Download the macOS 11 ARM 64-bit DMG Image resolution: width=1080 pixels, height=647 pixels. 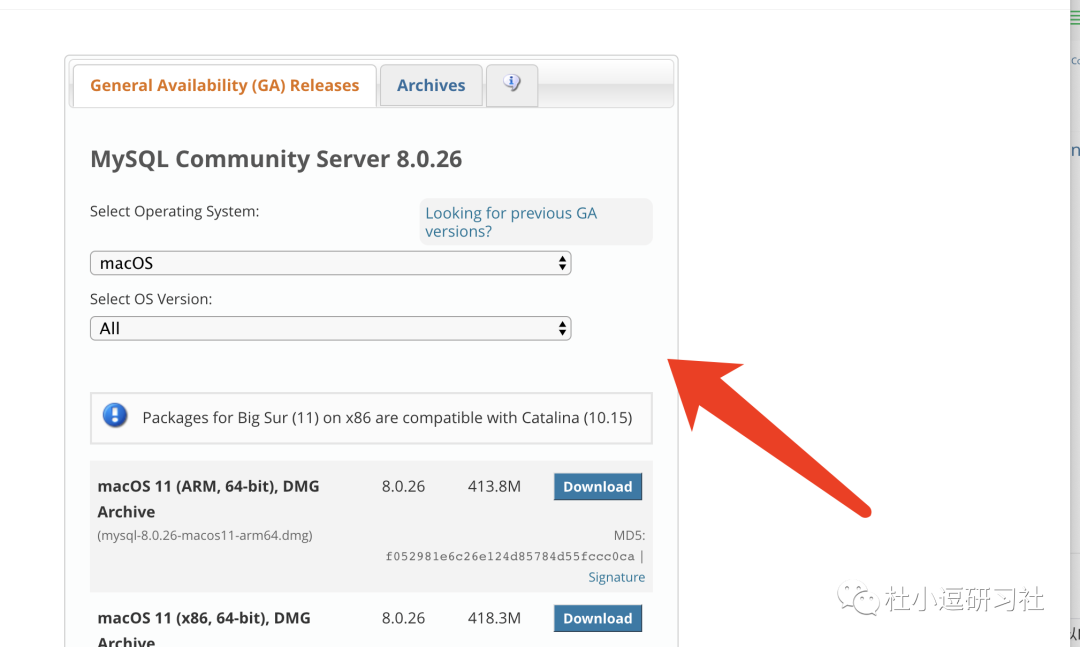click(x=598, y=486)
